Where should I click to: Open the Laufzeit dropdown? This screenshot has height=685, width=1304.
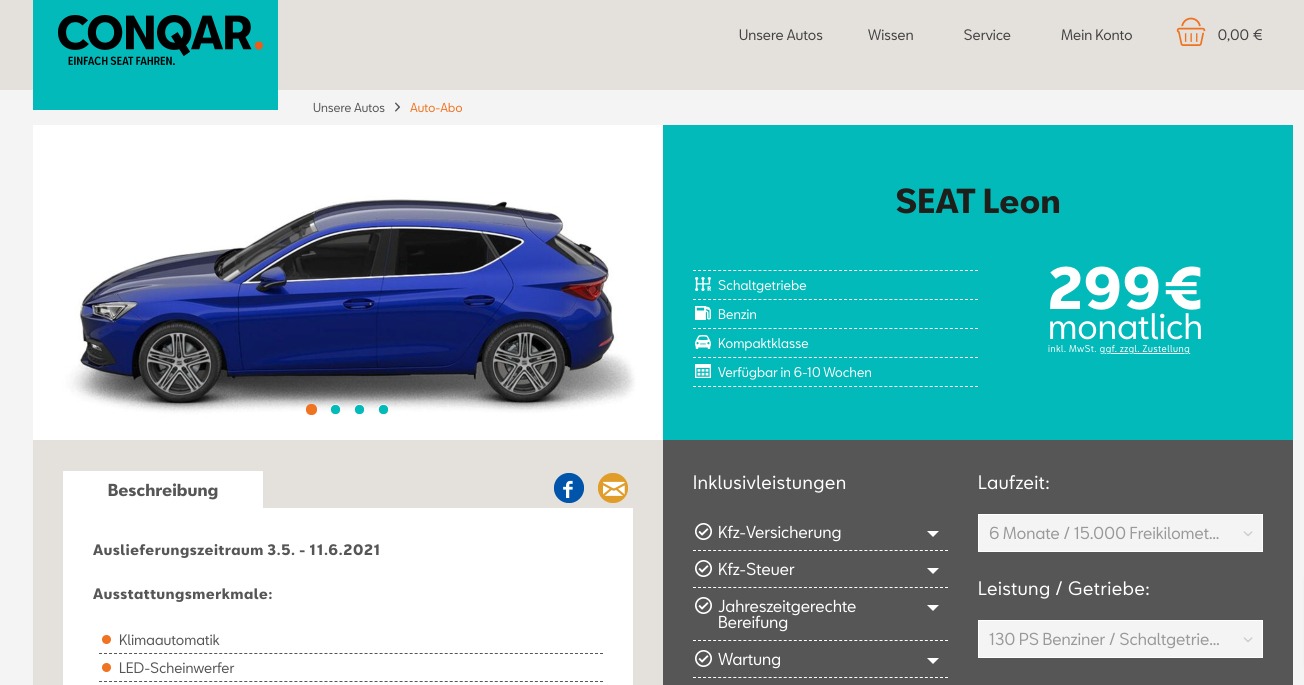pyautogui.click(x=1120, y=533)
